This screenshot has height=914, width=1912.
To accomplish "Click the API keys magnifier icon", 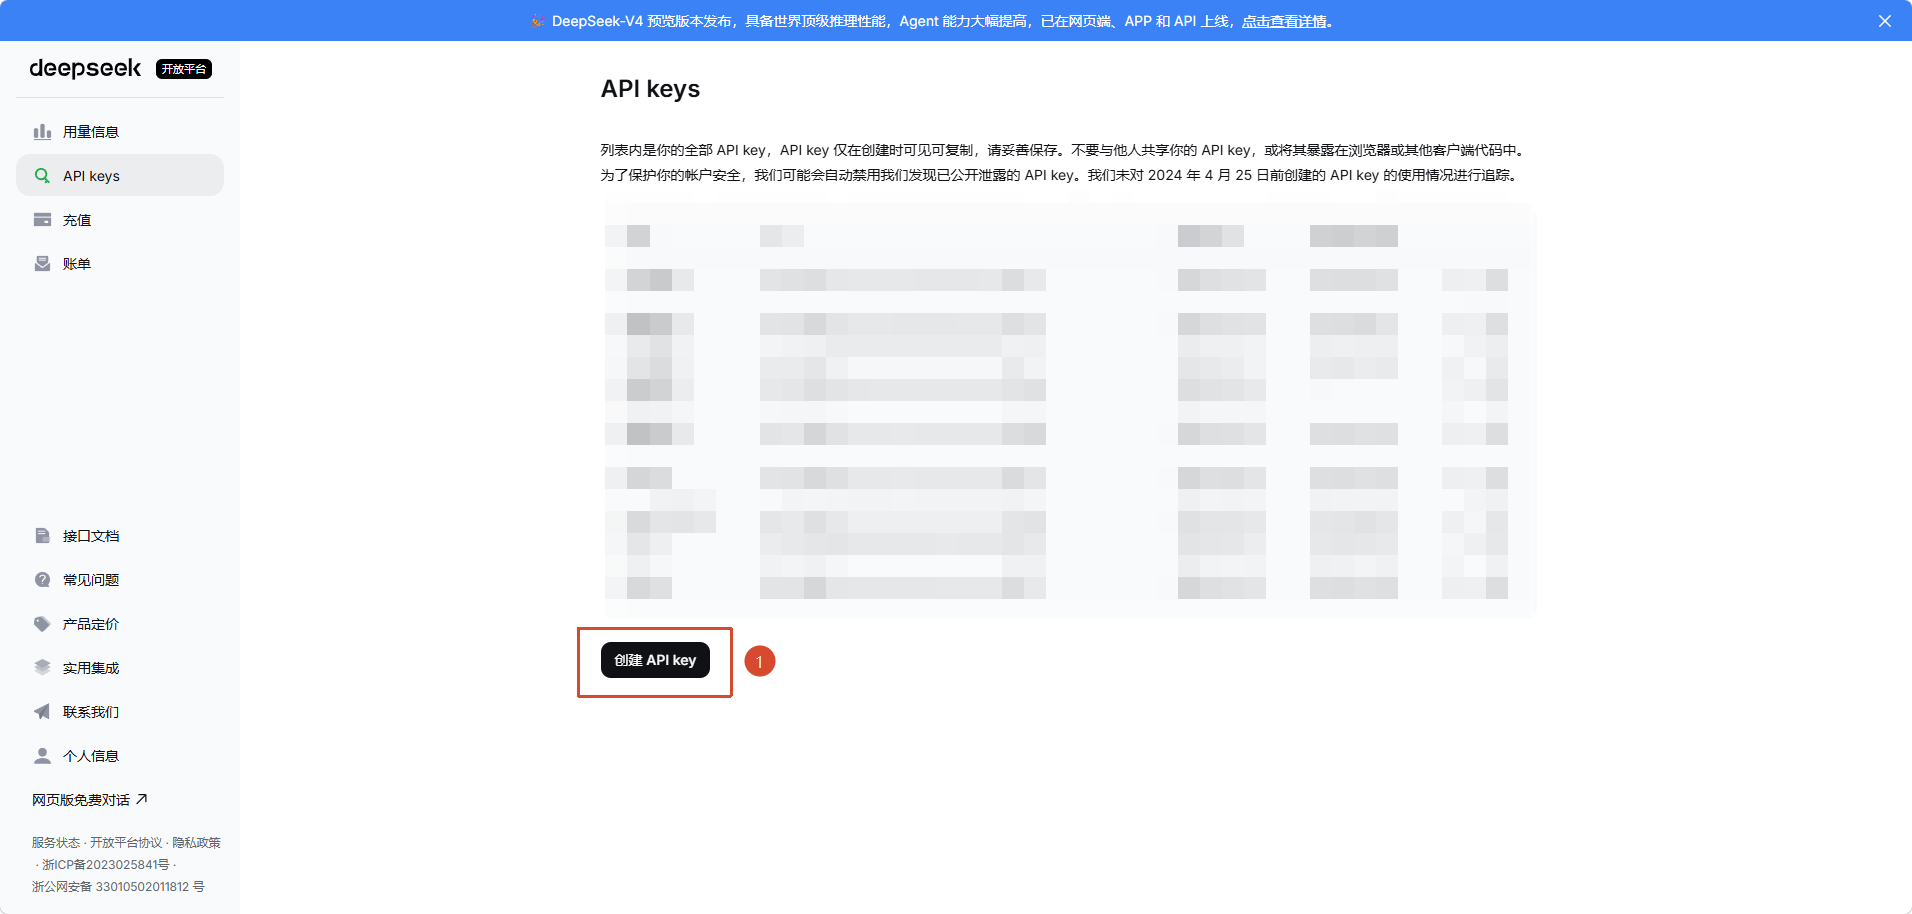I will 42,176.
